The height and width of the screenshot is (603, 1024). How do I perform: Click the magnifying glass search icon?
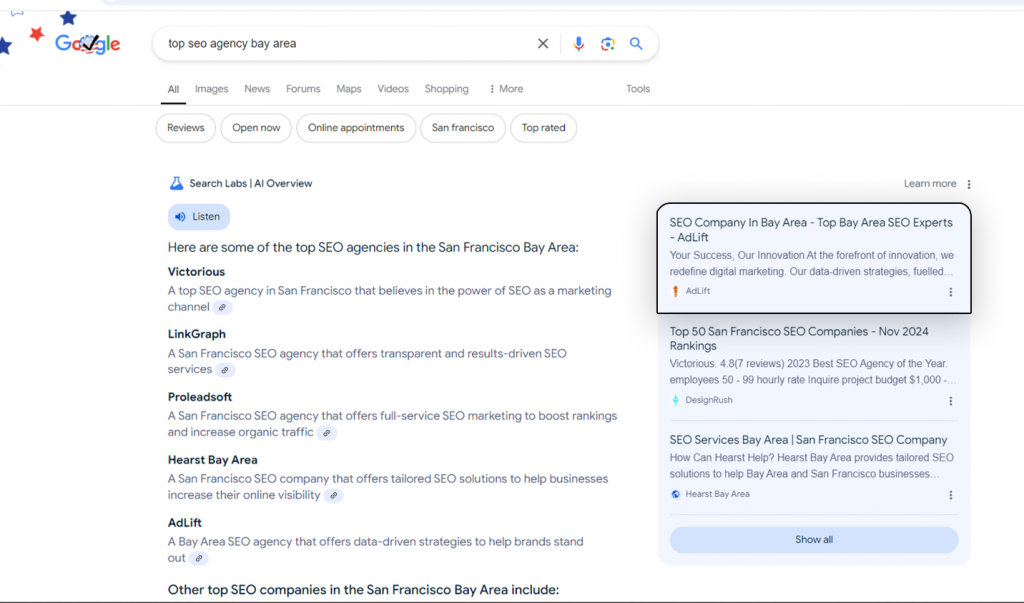pos(636,43)
